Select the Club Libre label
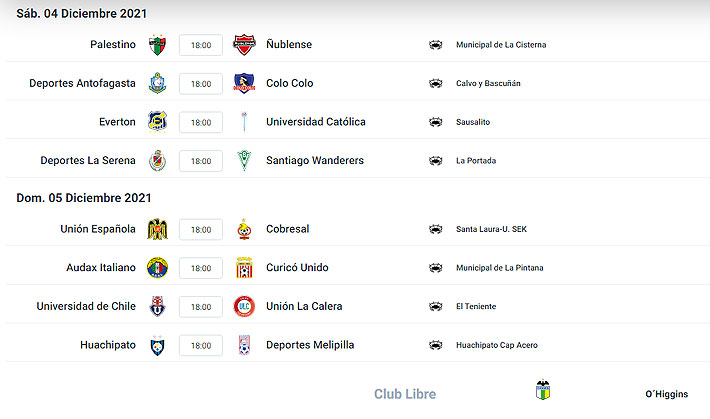 coord(405,394)
